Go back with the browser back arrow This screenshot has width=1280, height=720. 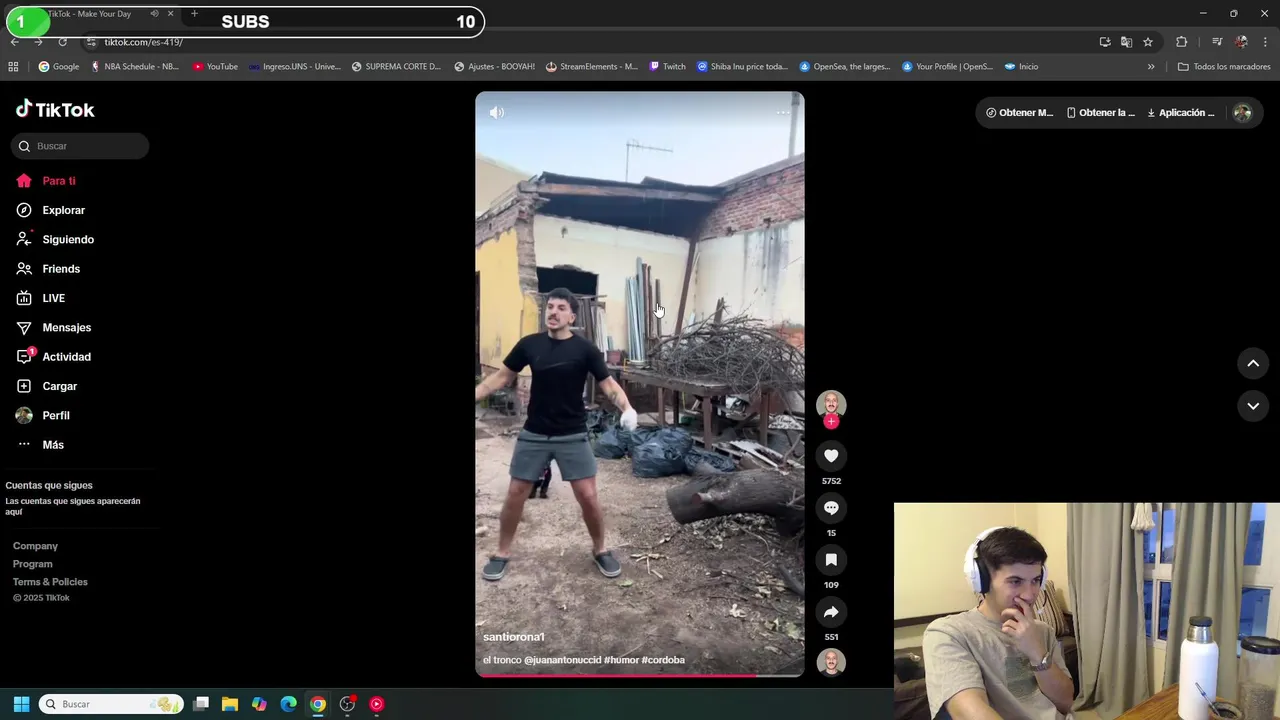14,42
